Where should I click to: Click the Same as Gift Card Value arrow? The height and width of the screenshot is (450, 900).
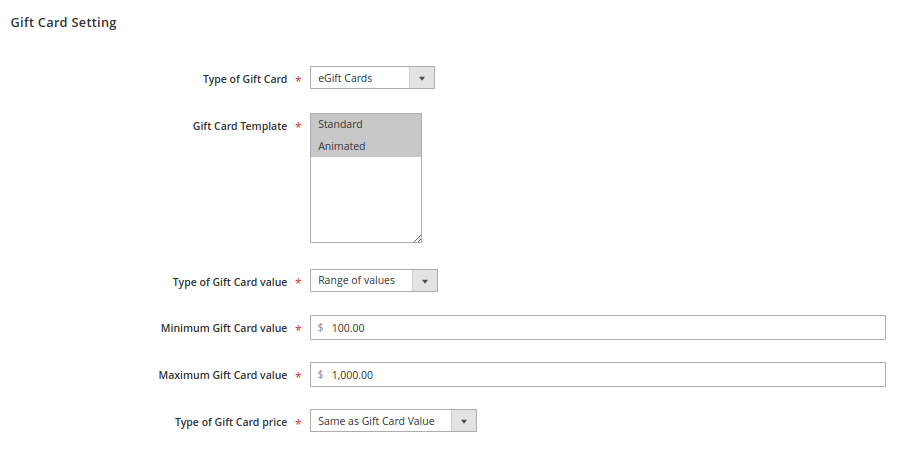click(x=463, y=421)
